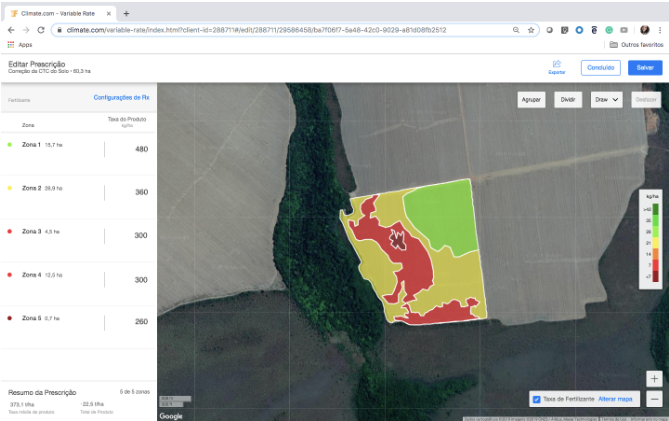669x421 pixels.
Task: Click the browser address bar URL
Action: click(256, 30)
